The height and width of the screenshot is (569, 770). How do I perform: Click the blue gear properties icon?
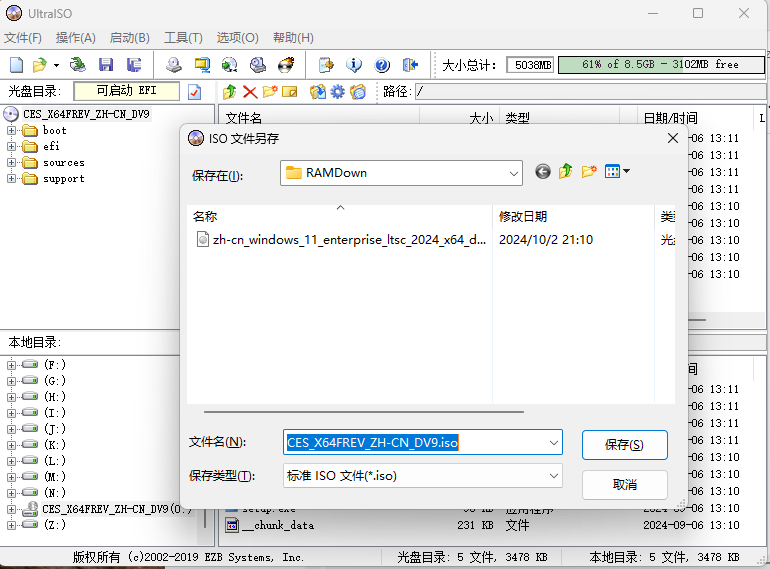(337, 91)
